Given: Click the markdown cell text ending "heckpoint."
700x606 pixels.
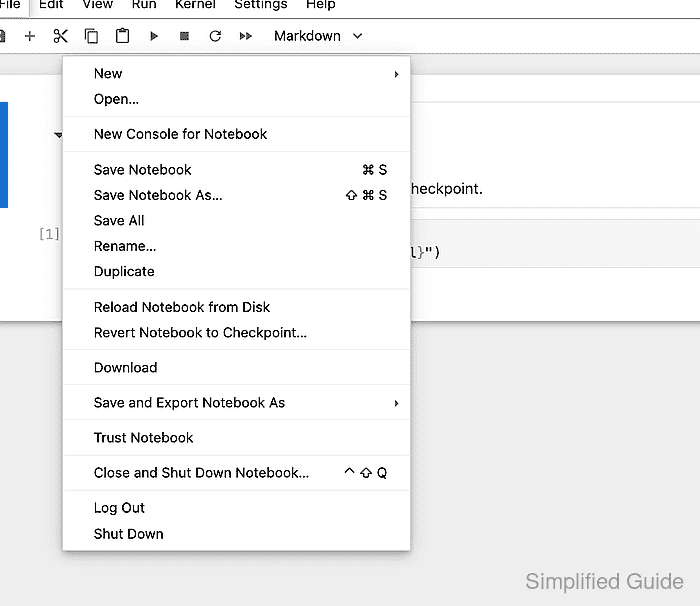Looking at the screenshot, I should (446, 189).
